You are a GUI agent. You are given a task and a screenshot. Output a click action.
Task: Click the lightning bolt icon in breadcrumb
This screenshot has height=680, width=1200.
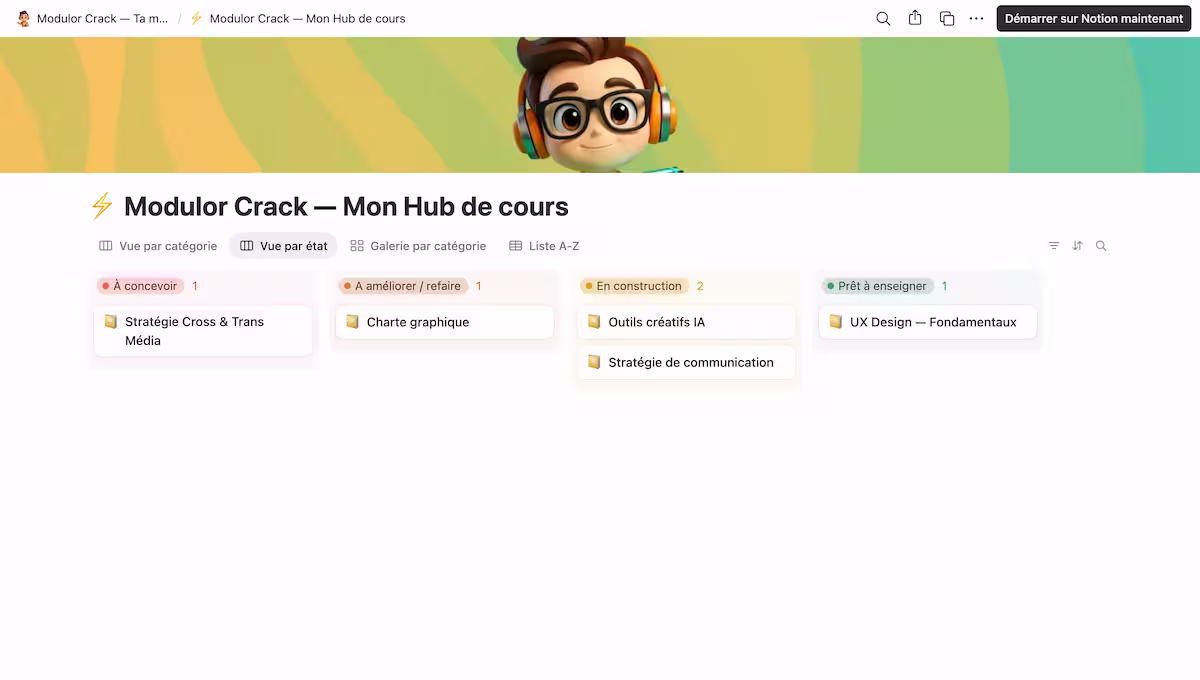point(196,18)
